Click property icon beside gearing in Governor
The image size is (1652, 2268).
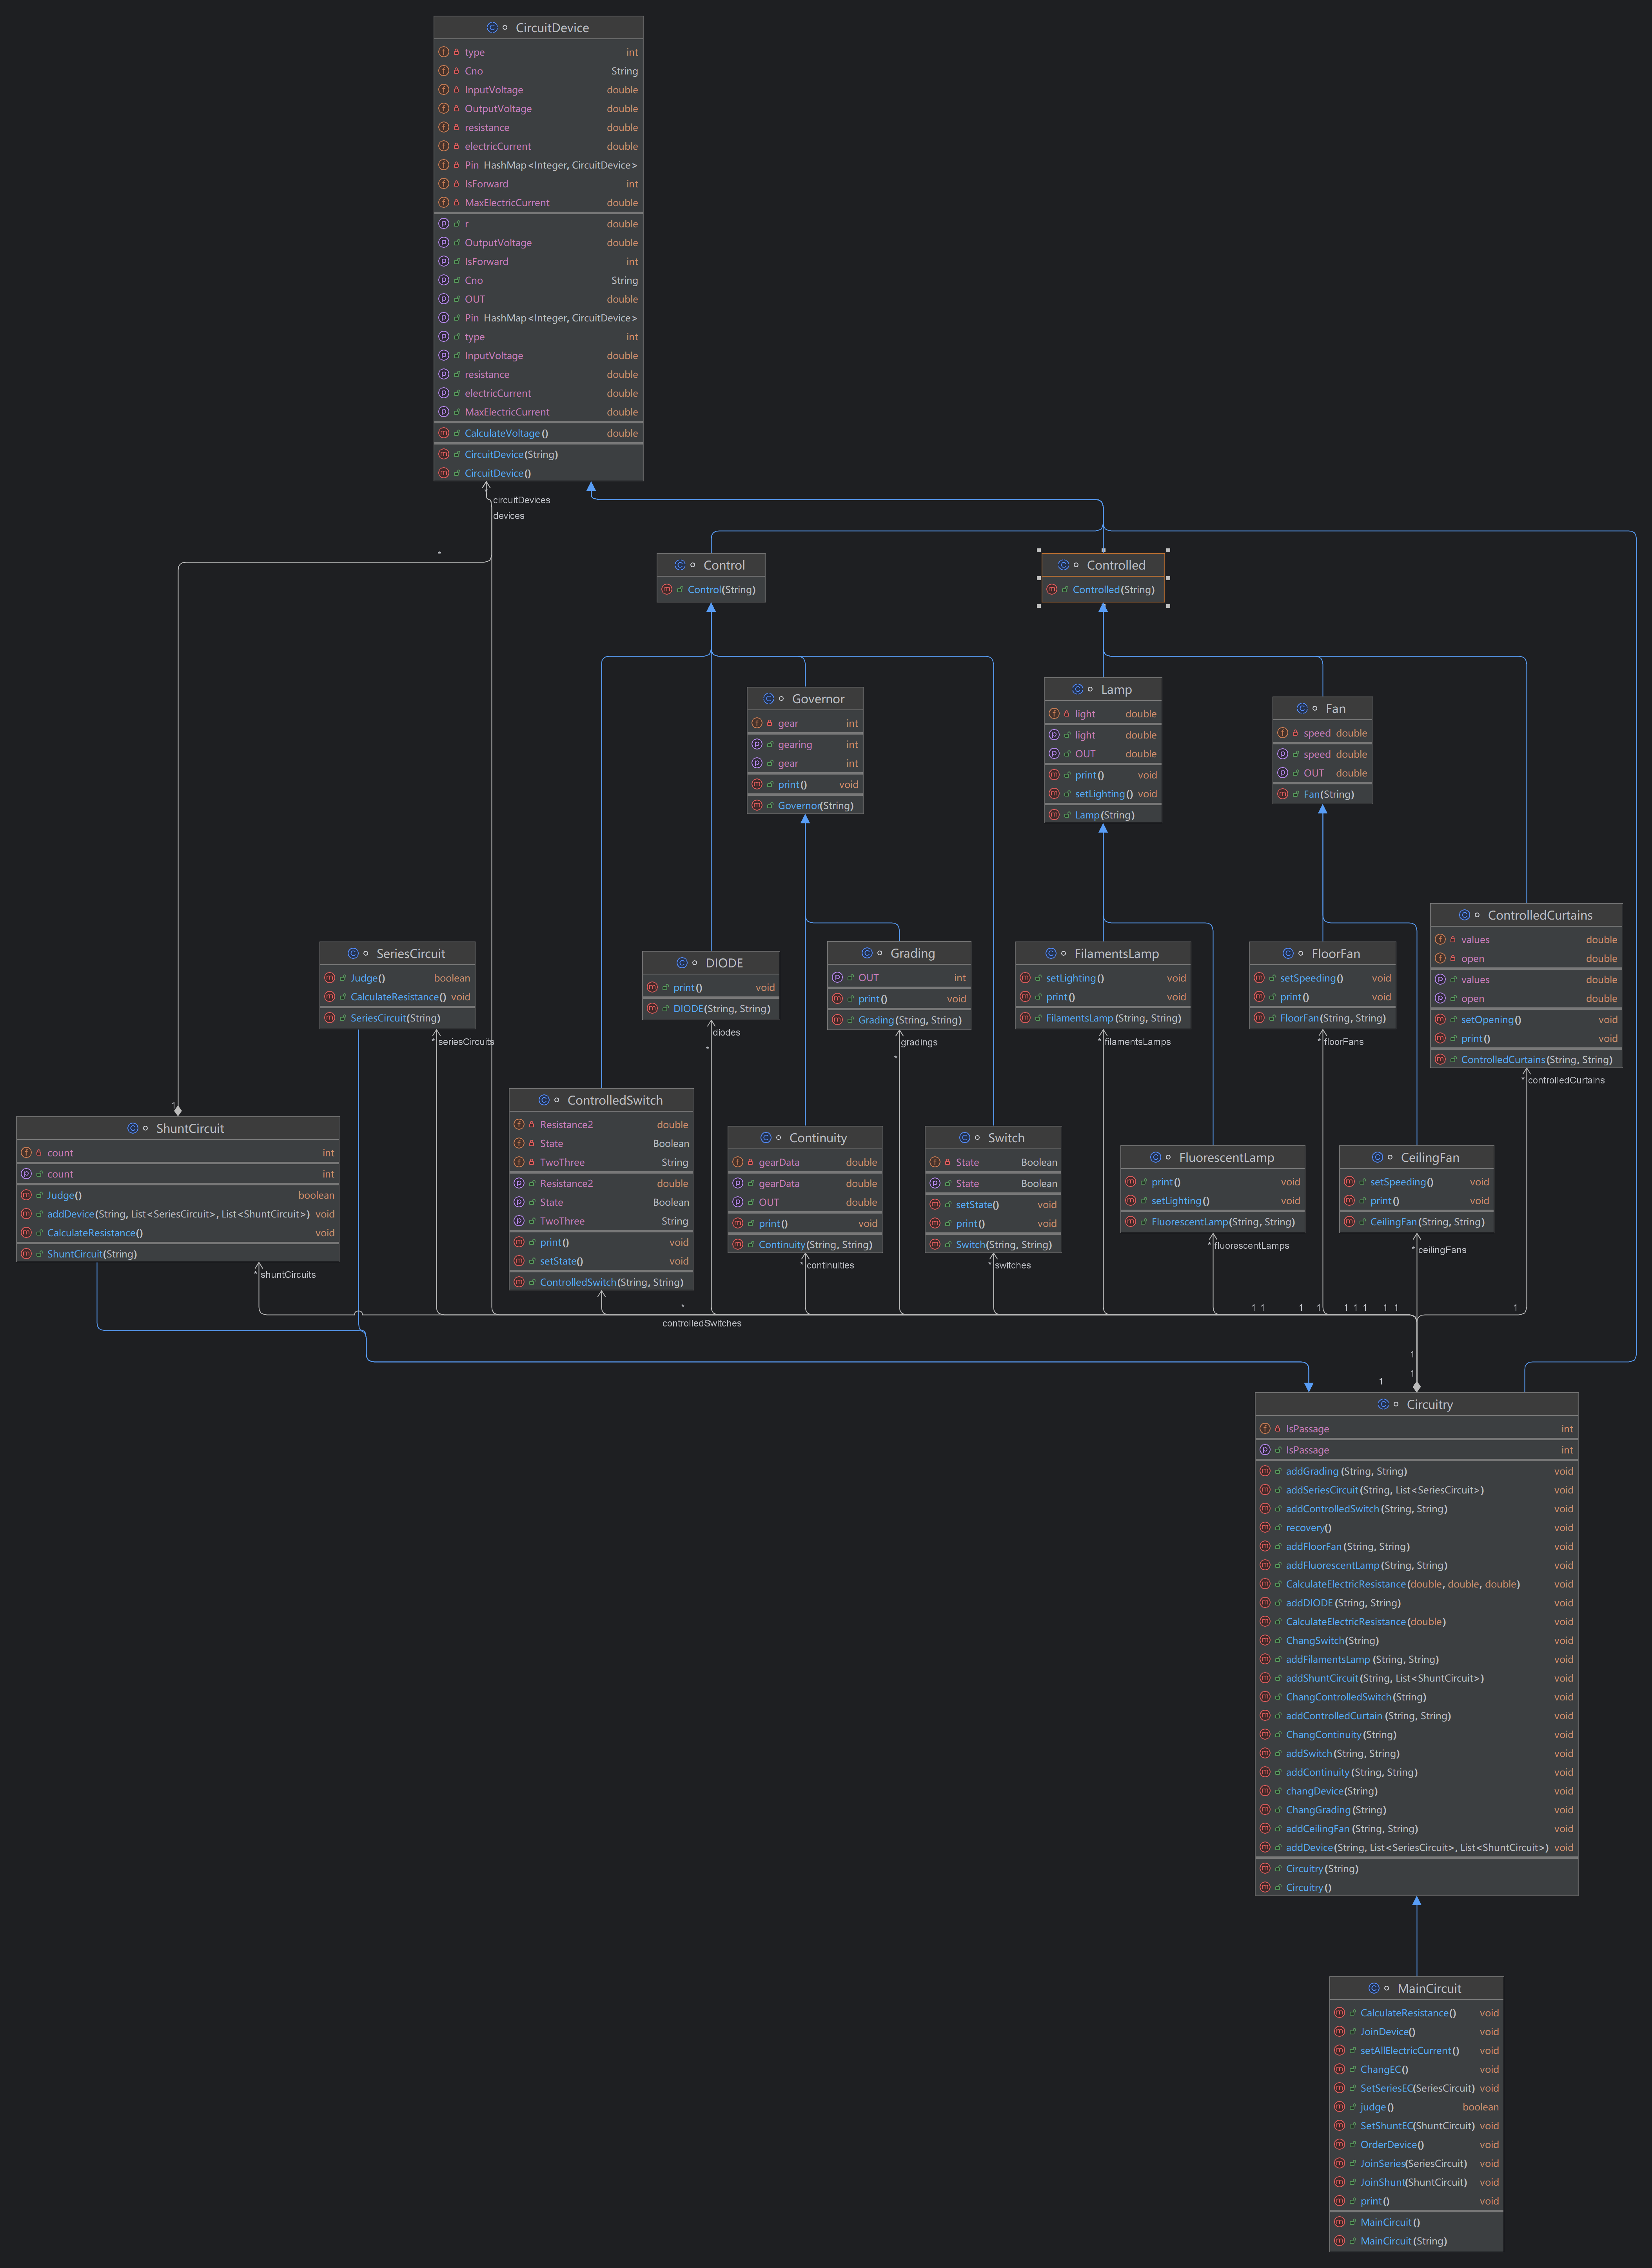(757, 744)
